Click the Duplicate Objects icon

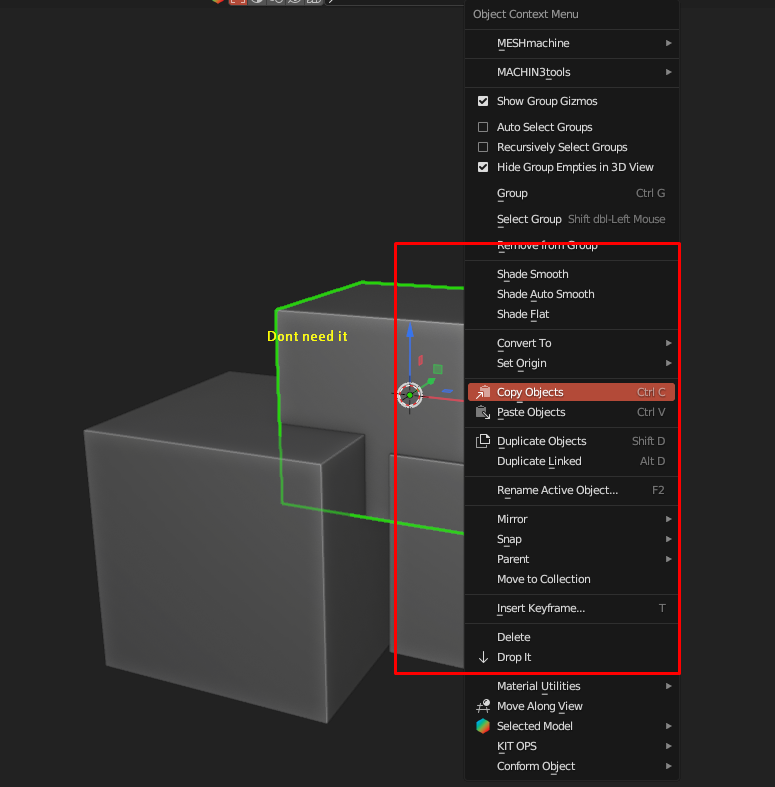pyautogui.click(x=483, y=441)
